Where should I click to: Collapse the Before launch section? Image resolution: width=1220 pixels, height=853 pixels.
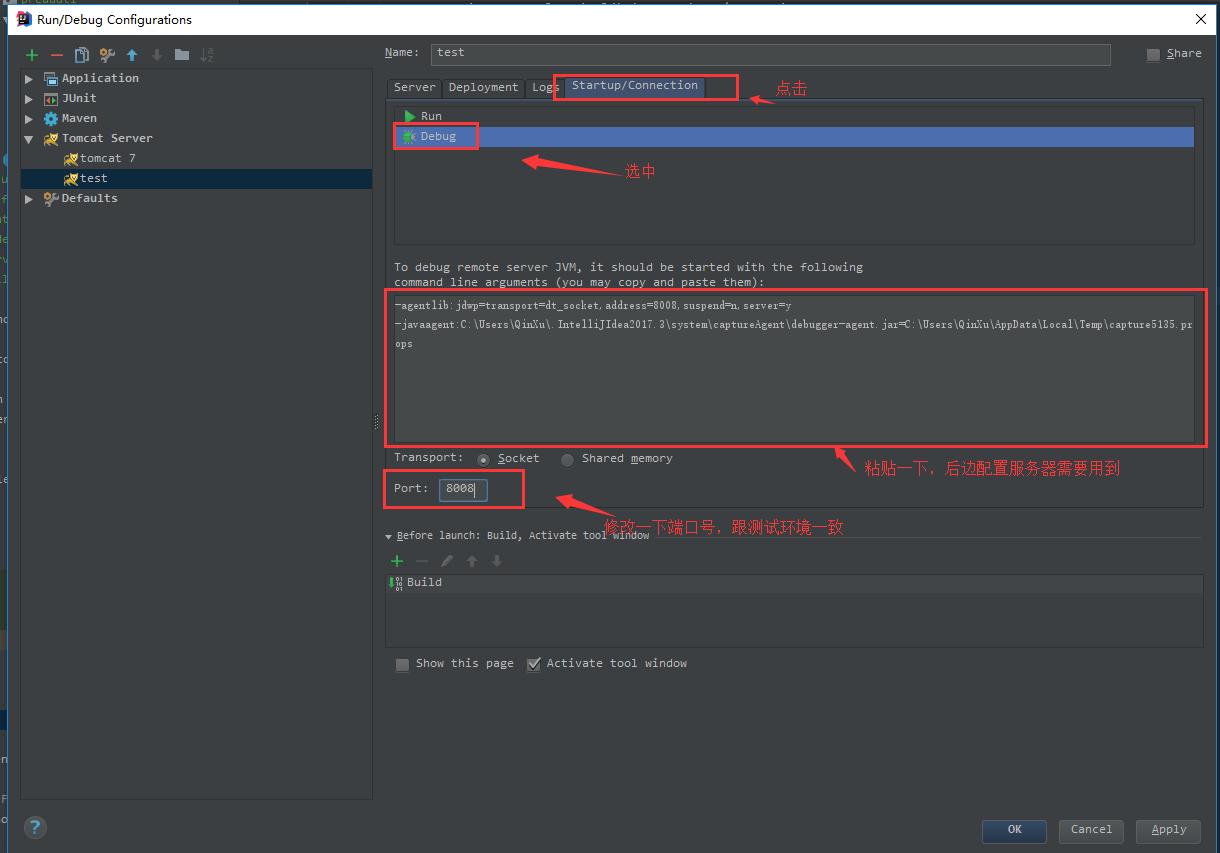tap(389, 537)
